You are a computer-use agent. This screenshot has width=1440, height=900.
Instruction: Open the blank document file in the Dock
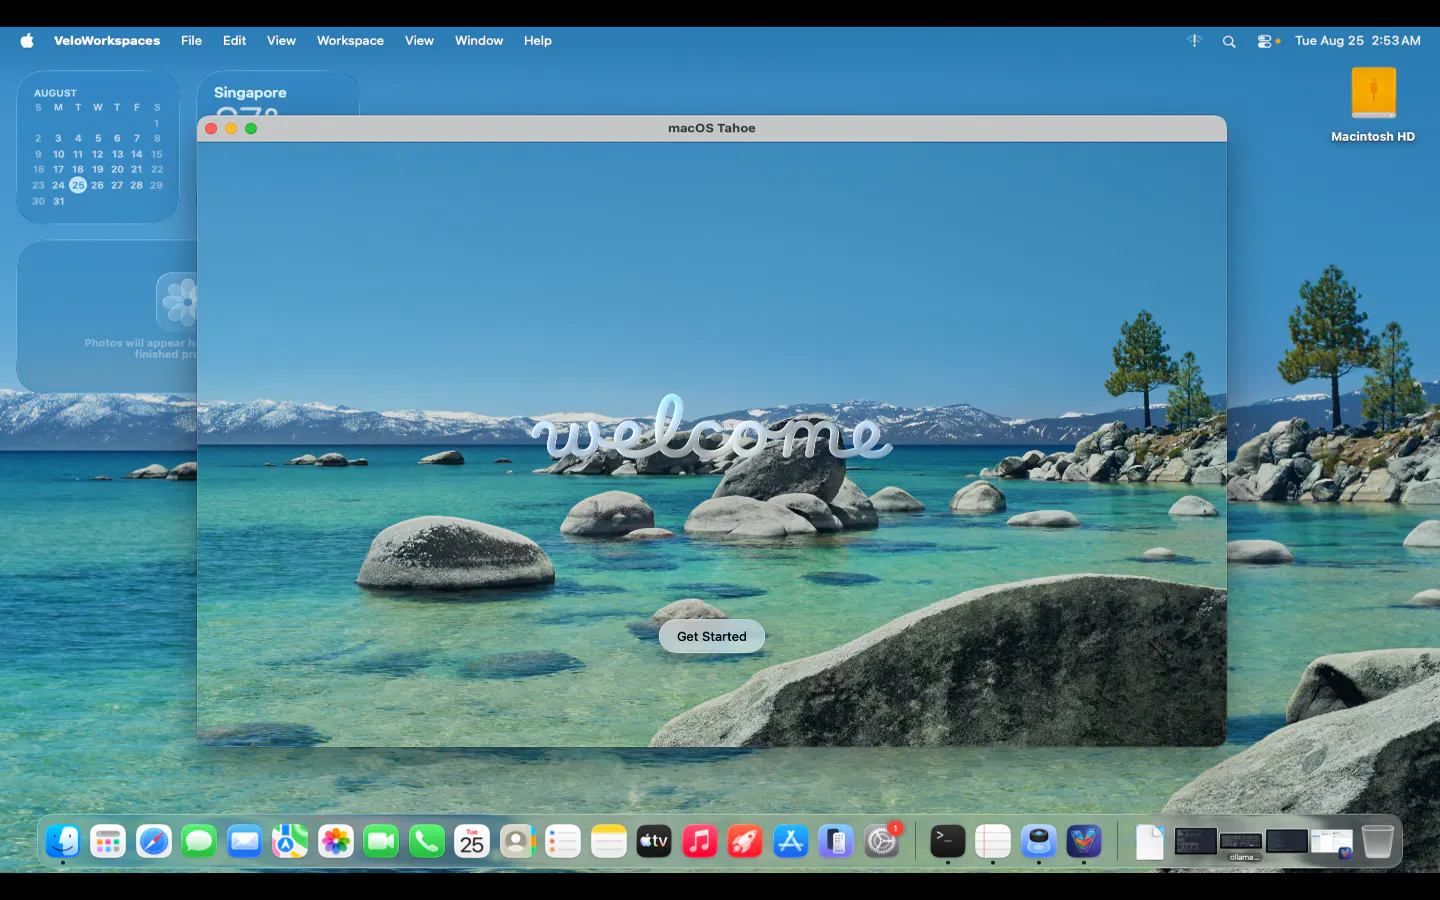tap(1150, 842)
